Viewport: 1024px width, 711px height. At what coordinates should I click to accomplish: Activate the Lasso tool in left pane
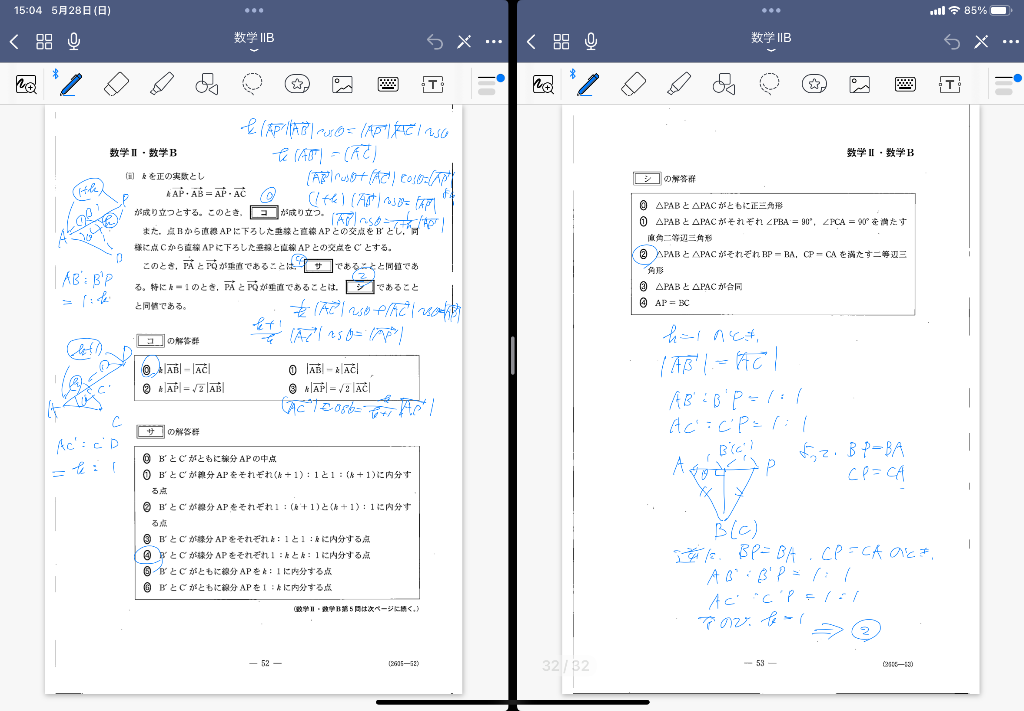[x=253, y=84]
